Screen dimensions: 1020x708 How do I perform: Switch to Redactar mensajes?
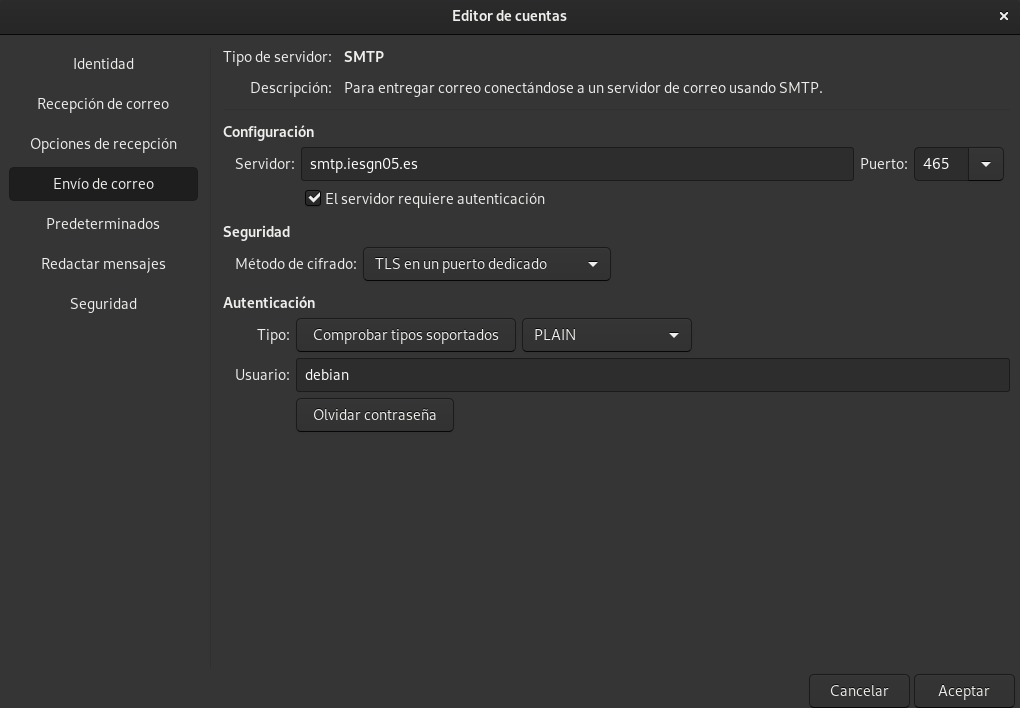(x=103, y=263)
